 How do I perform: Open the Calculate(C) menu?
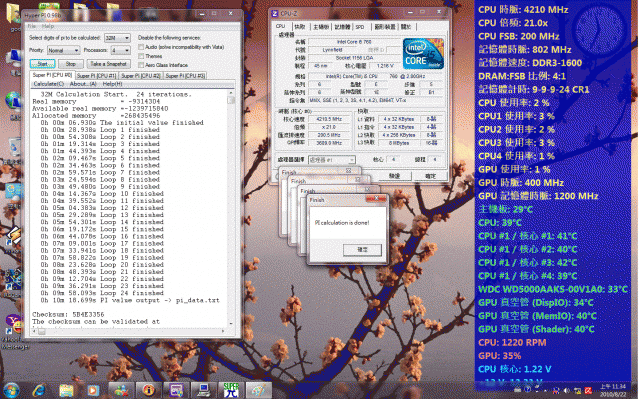pos(49,84)
